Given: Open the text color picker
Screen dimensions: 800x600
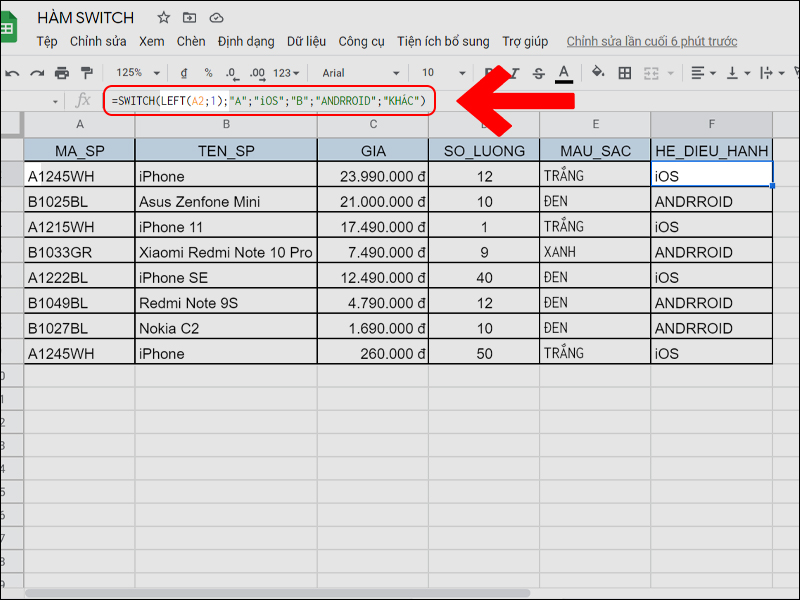Looking at the screenshot, I should coord(563,73).
